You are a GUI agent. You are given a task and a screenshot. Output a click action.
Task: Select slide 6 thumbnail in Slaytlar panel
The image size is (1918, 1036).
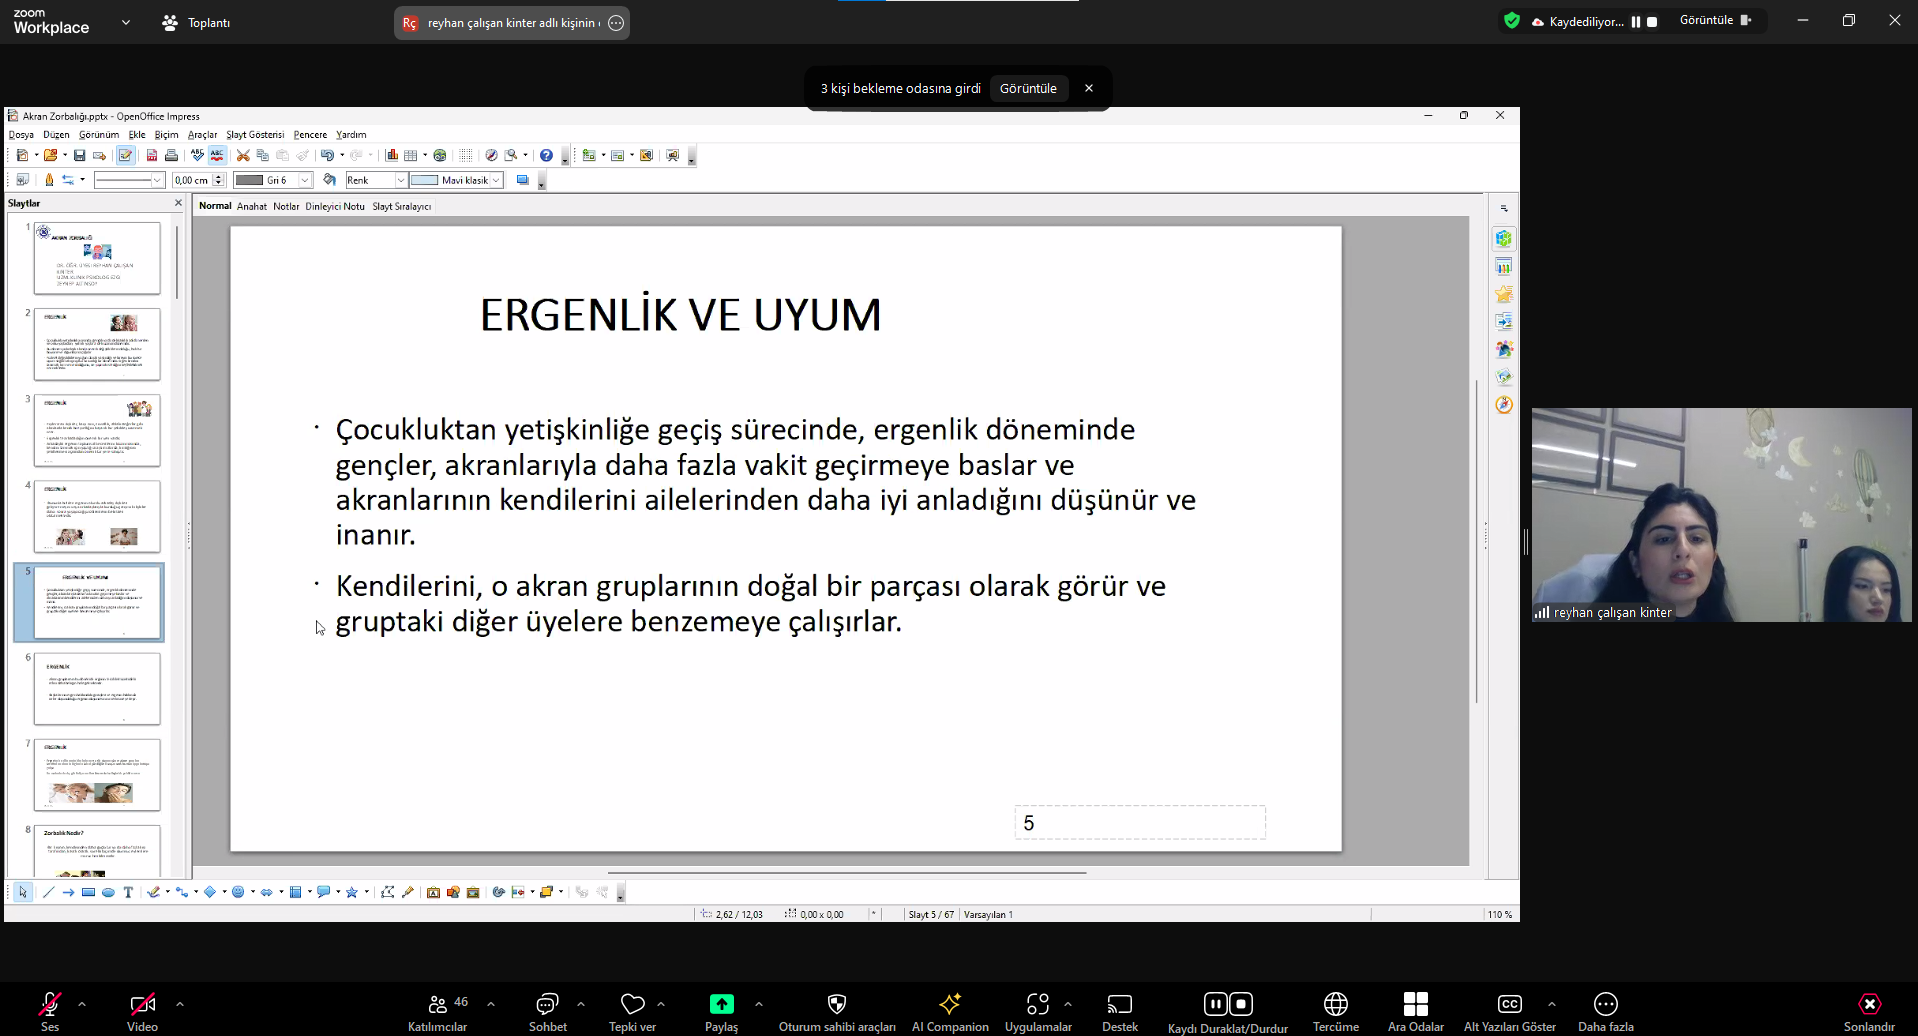[97, 688]
